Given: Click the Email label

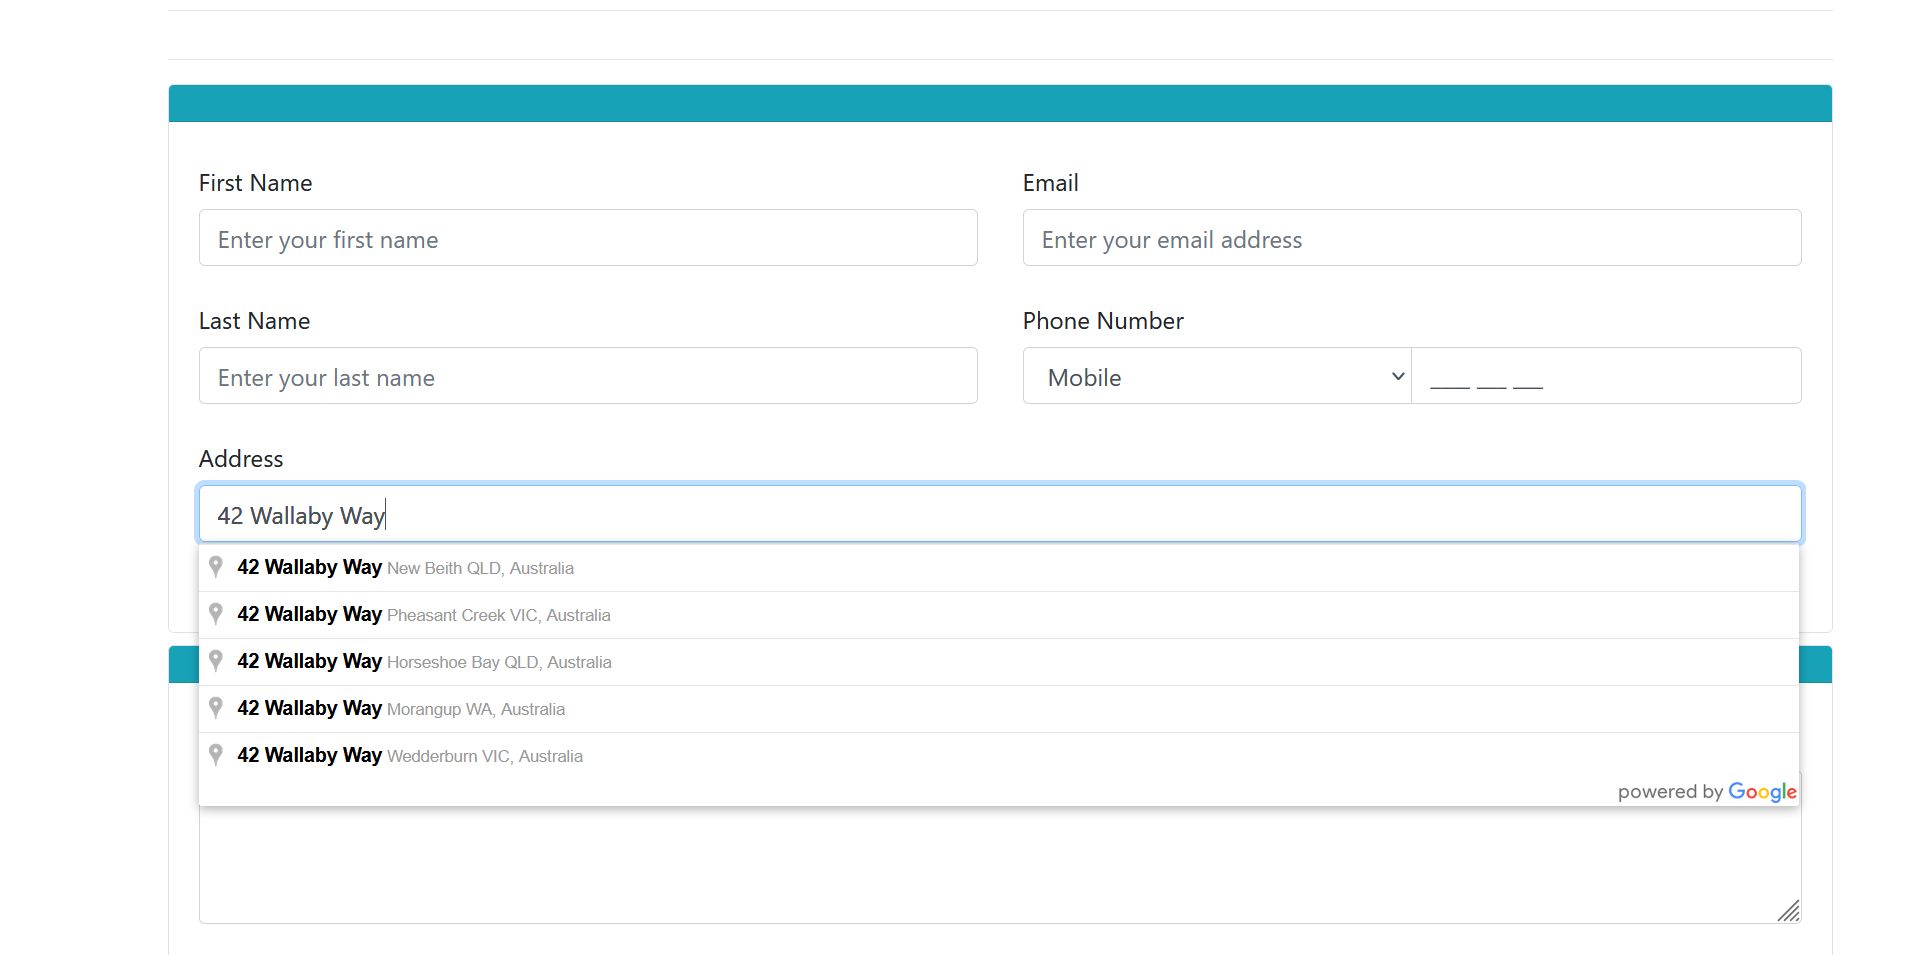Looking at the screenshot, I should pyautogui.click(x=1050, y=183).
